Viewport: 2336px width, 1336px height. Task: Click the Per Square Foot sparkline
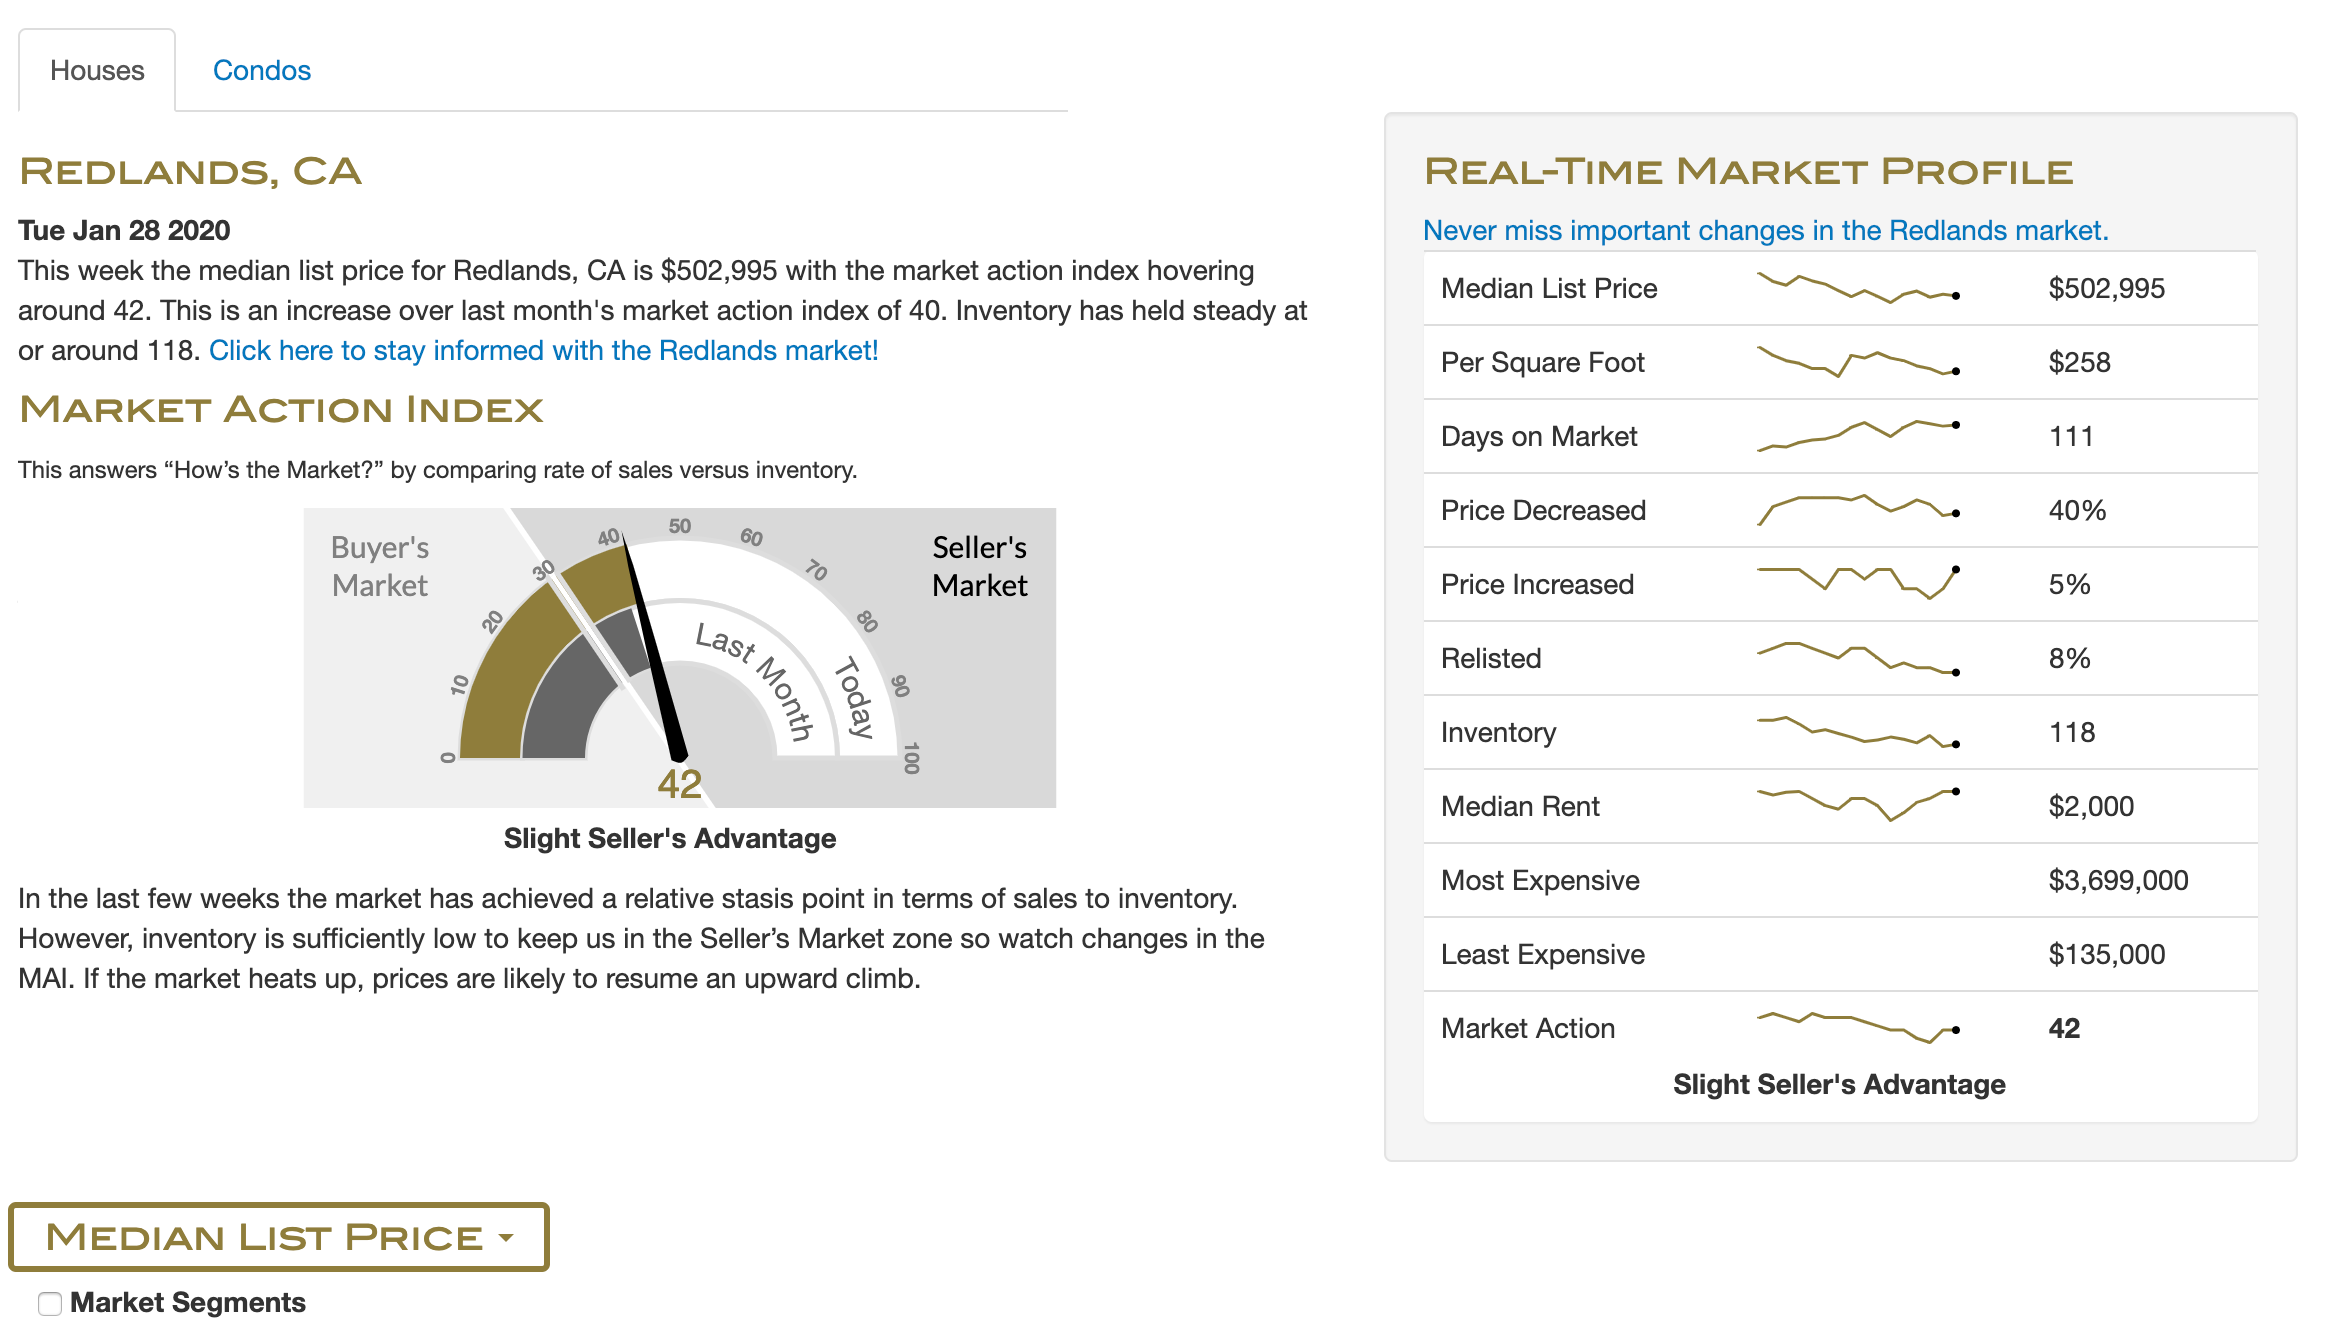pyautogui.click(x=1858, y=362)
